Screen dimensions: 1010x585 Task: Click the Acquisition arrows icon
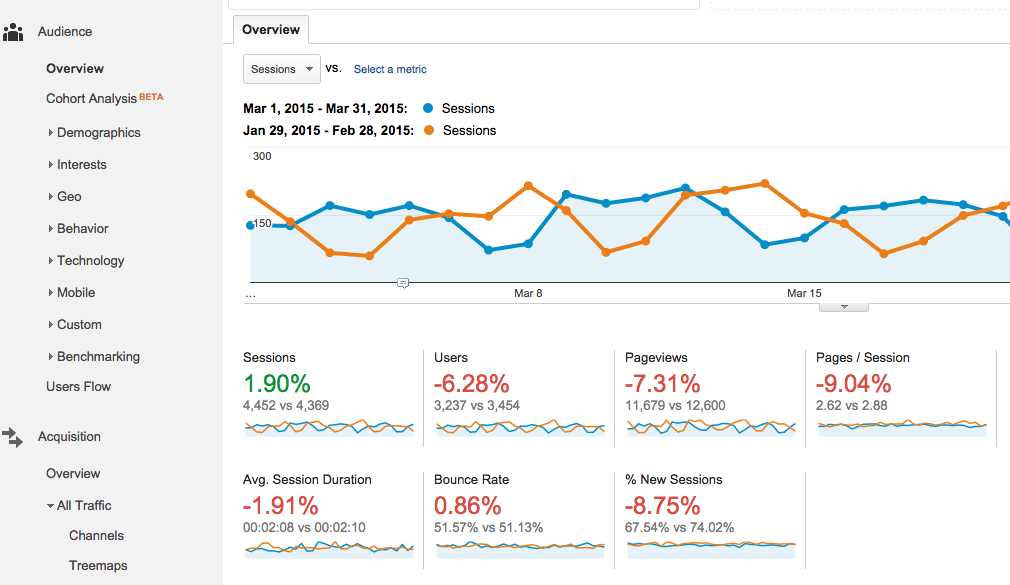pyautogui.click(x=13, y=436)
